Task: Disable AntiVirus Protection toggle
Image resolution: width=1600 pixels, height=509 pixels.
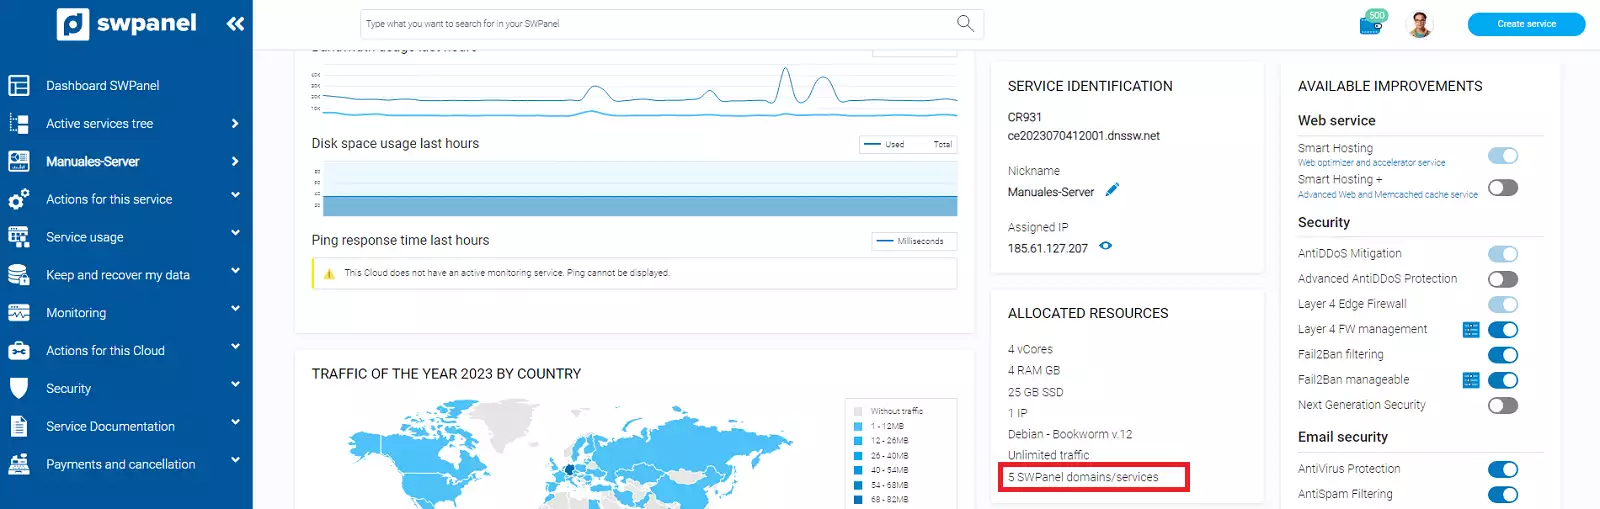Action: [1502, 470]
